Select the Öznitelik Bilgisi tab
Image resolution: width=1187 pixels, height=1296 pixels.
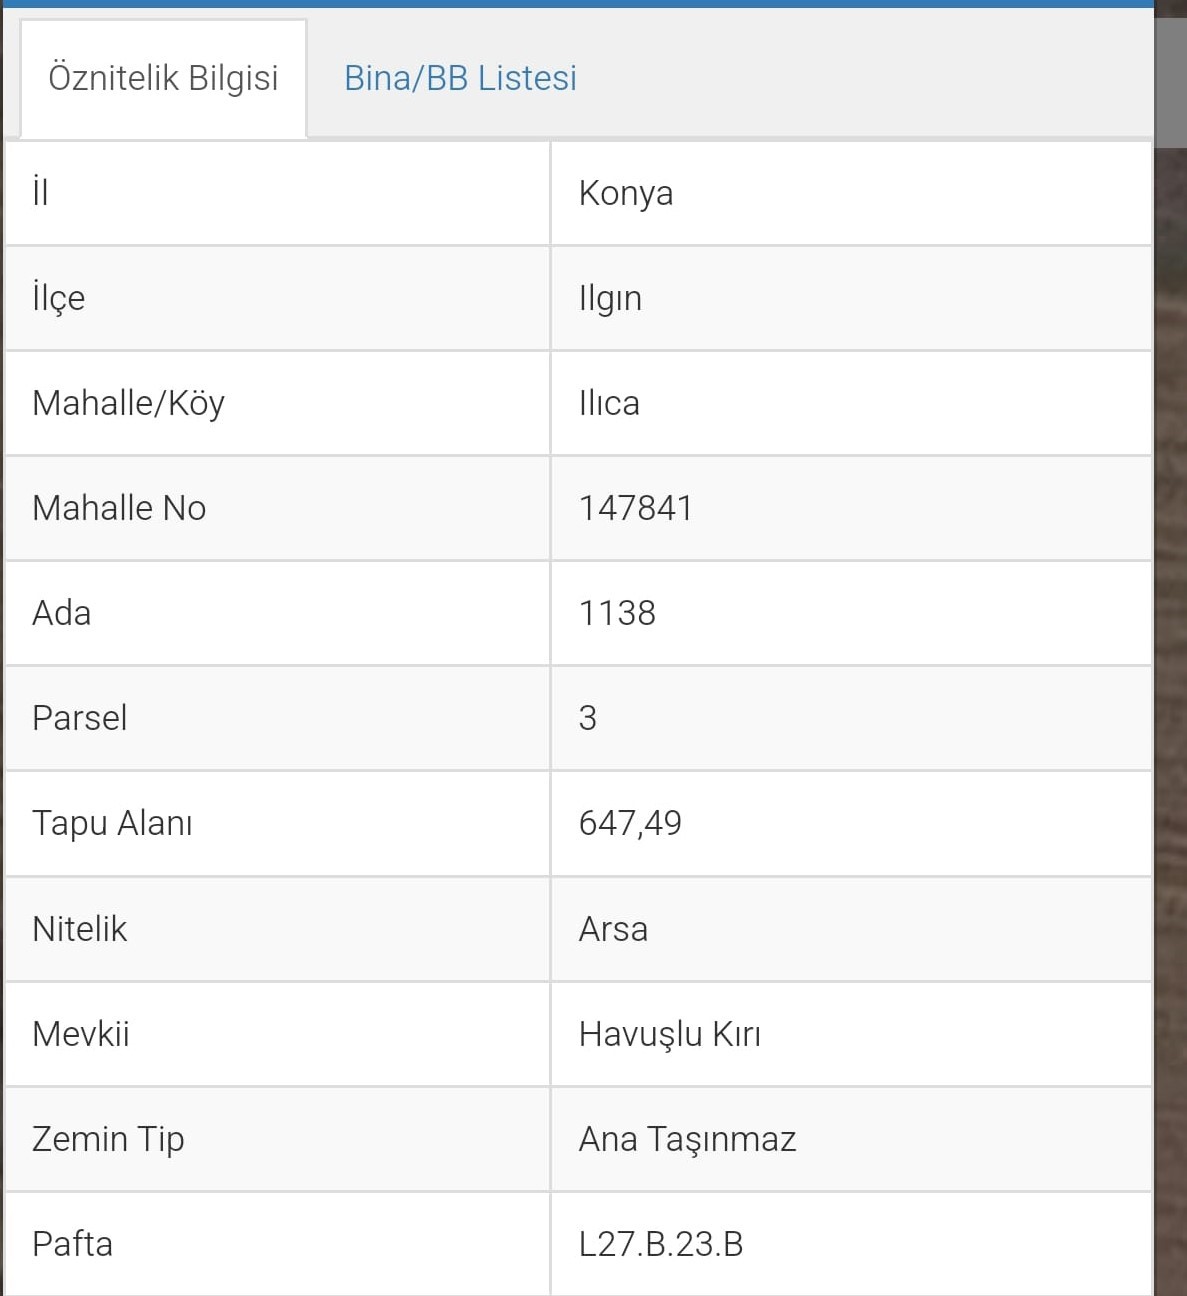pos(163,78)
